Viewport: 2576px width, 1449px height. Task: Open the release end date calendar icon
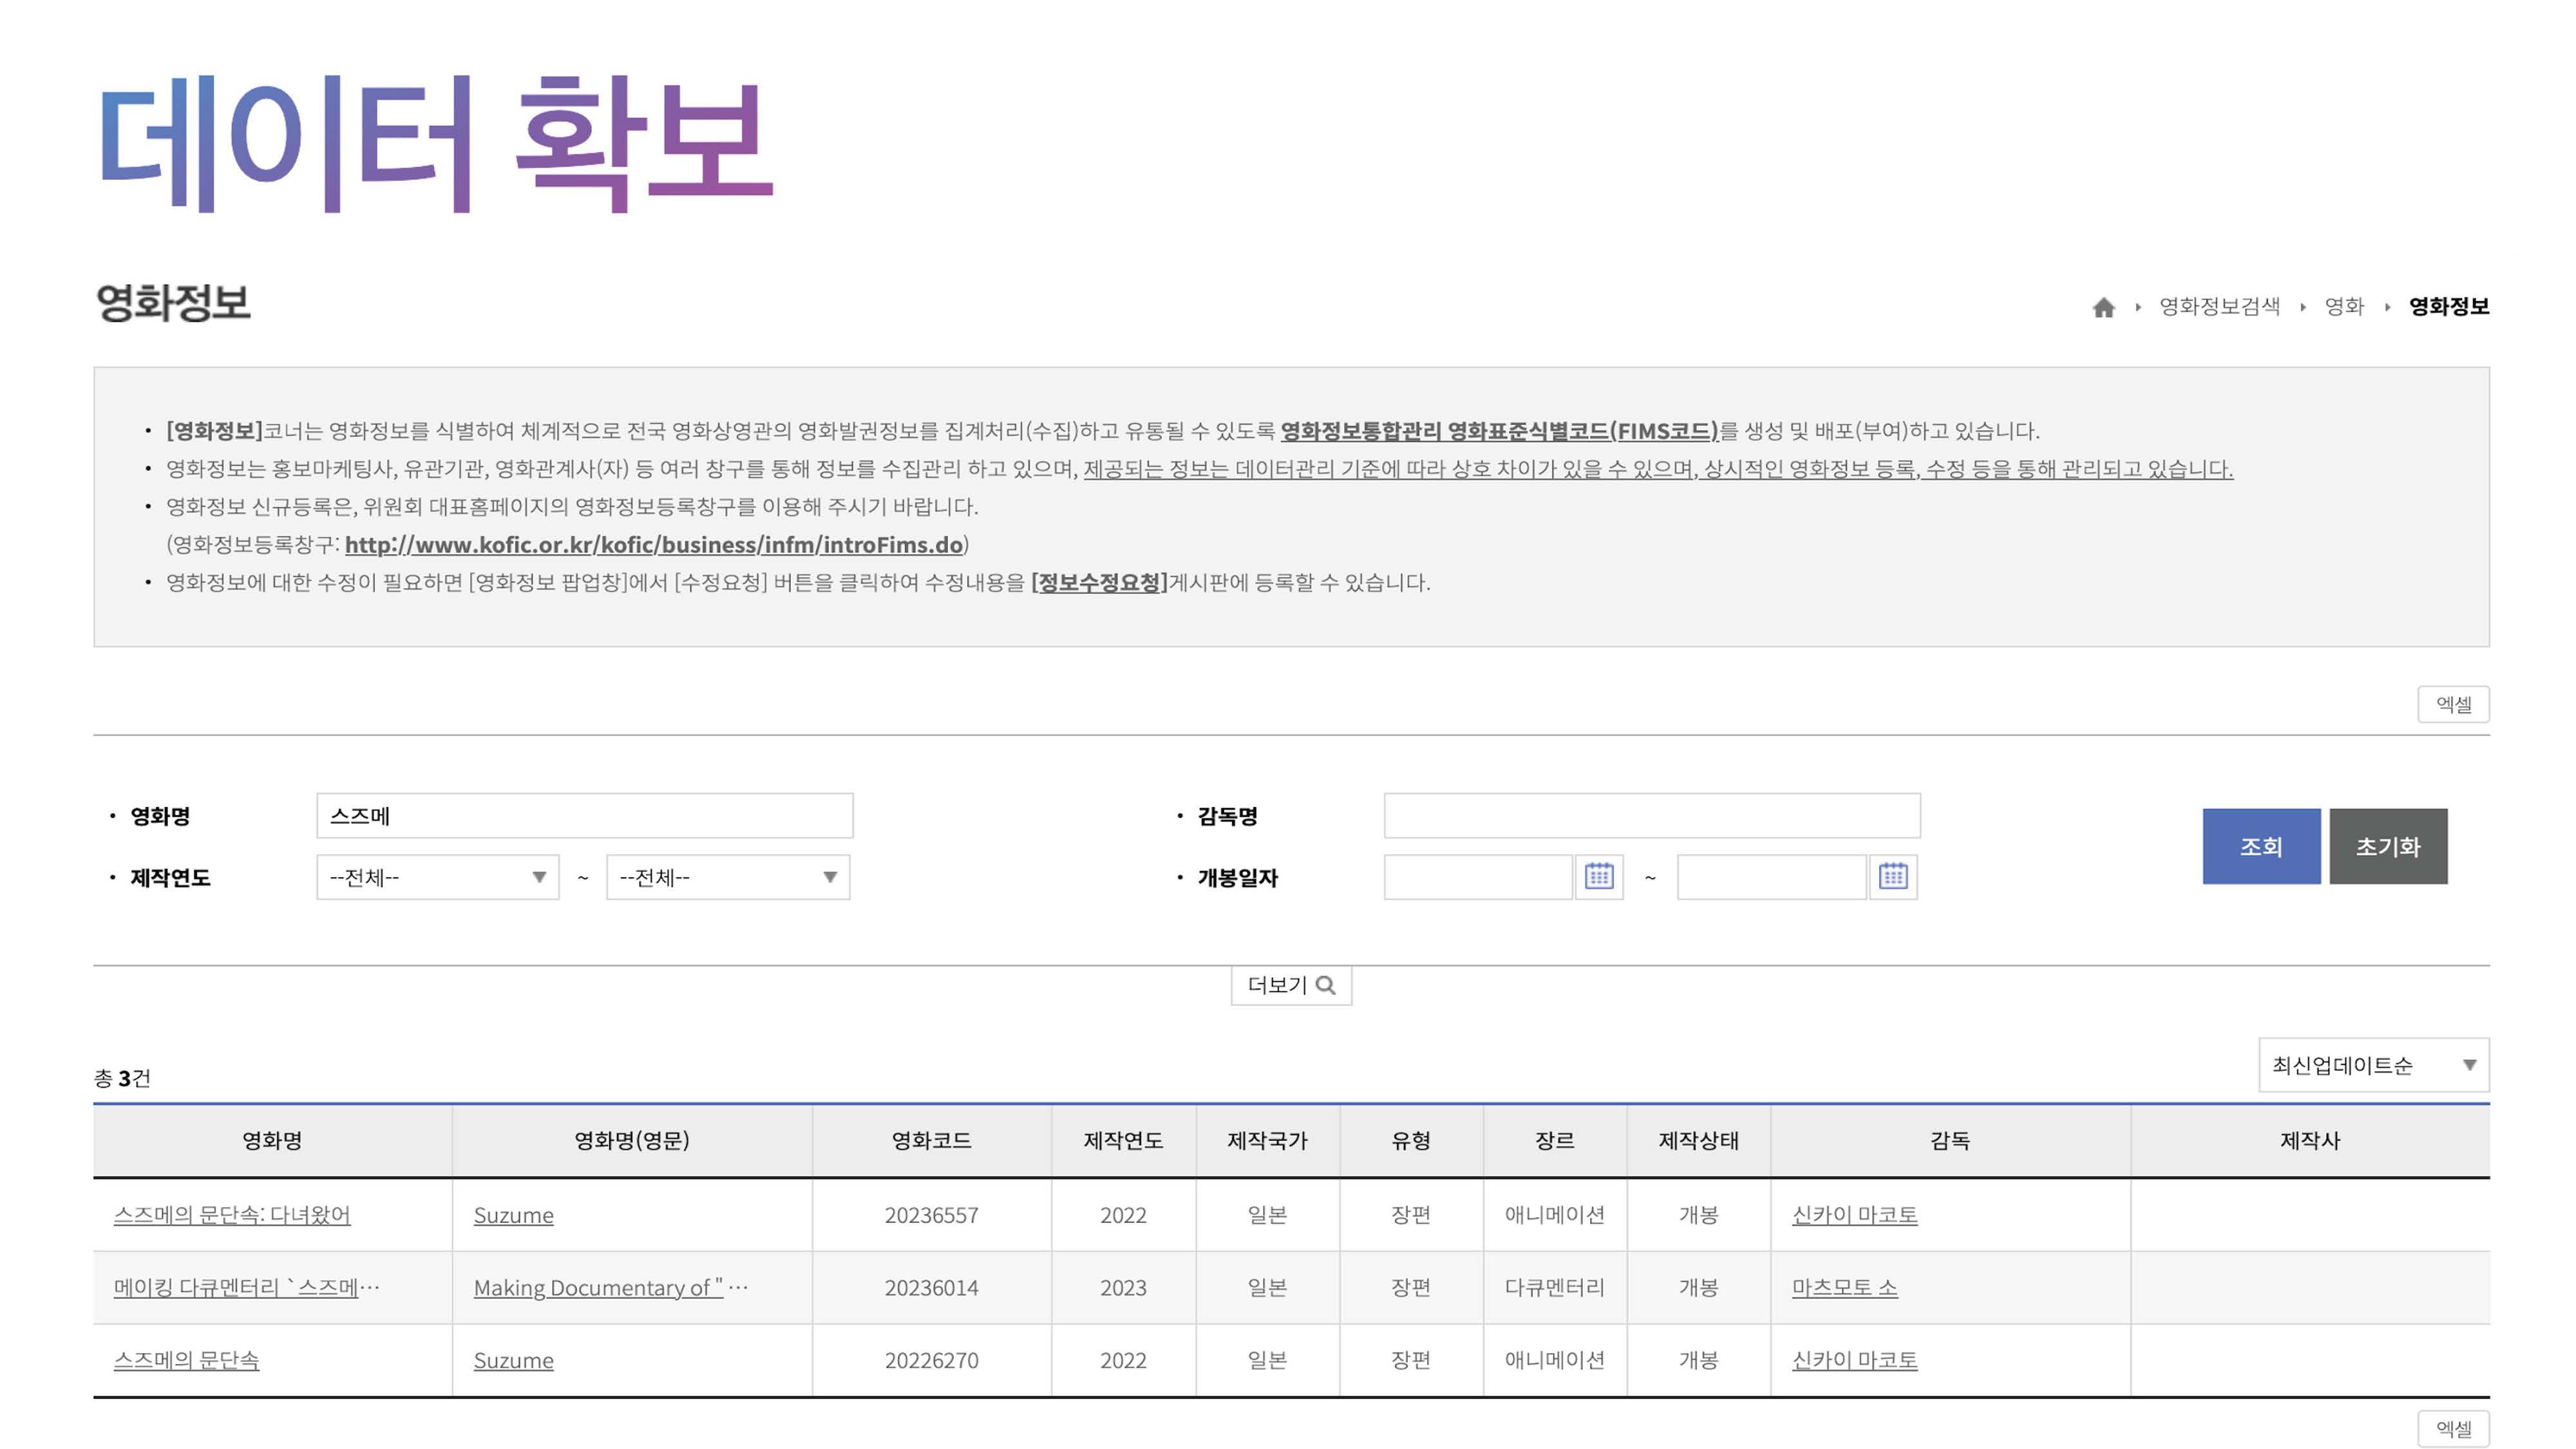[1892, 877]
